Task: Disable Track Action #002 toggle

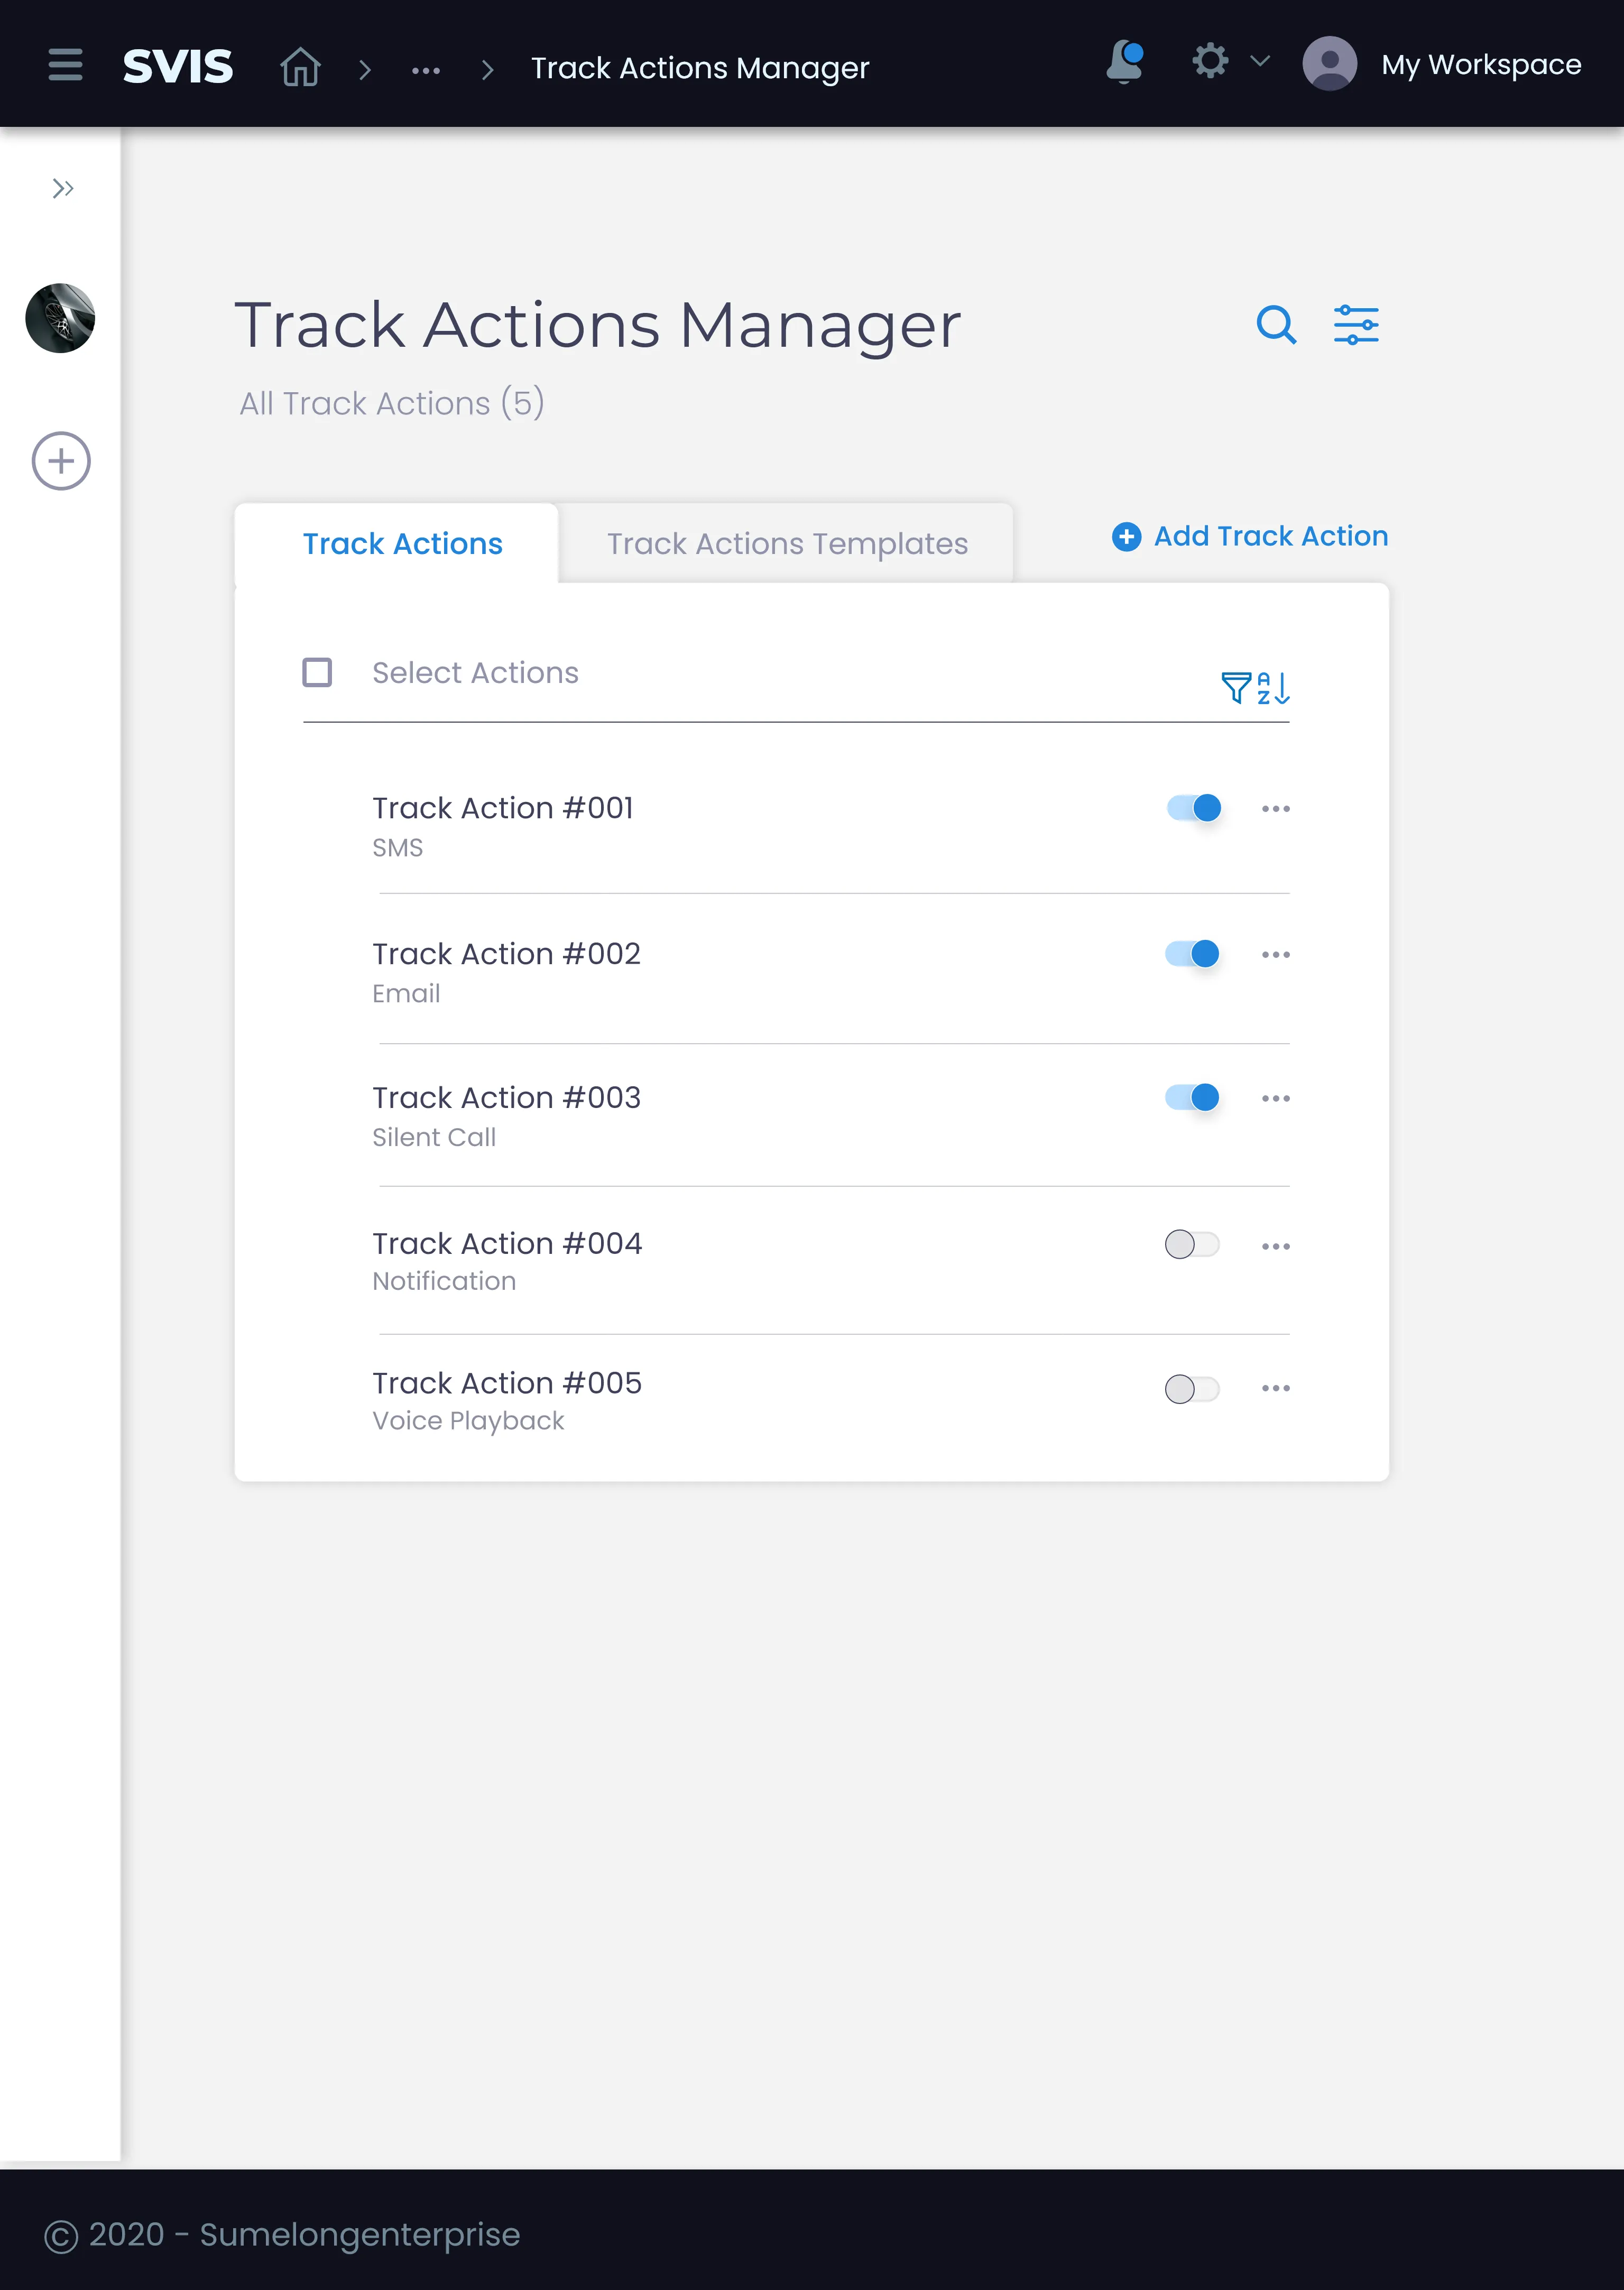Action: tap(1192, 954)
